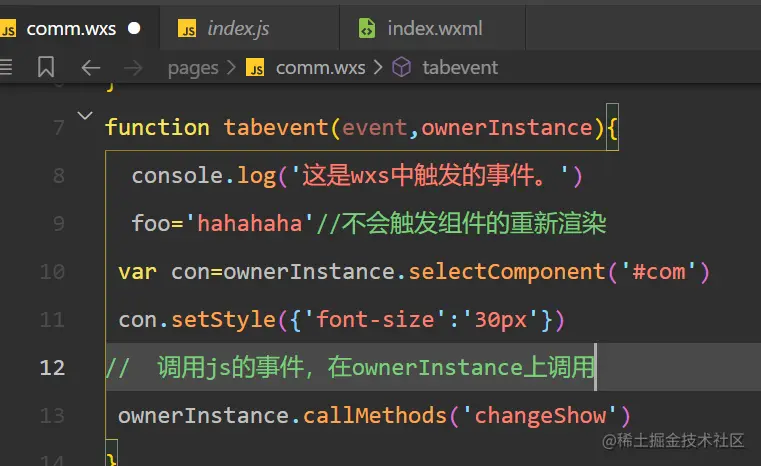Image resolution: width=761 pixels, height=466 pixels.
Task: Click the string '这是wxs中触发的事件。'
Action: pyautogui.click(x=431, y=176)
